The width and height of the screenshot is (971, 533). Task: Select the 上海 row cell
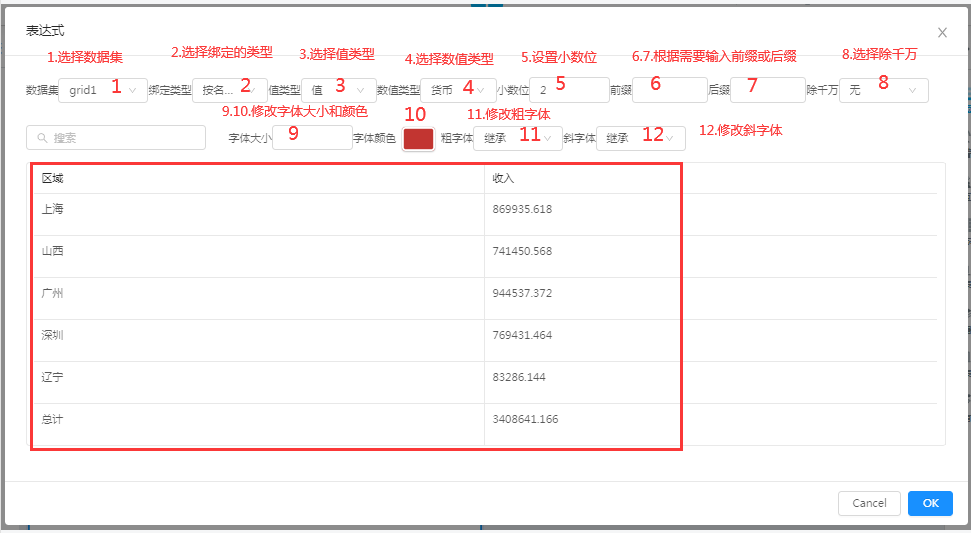tap(258, 214)
